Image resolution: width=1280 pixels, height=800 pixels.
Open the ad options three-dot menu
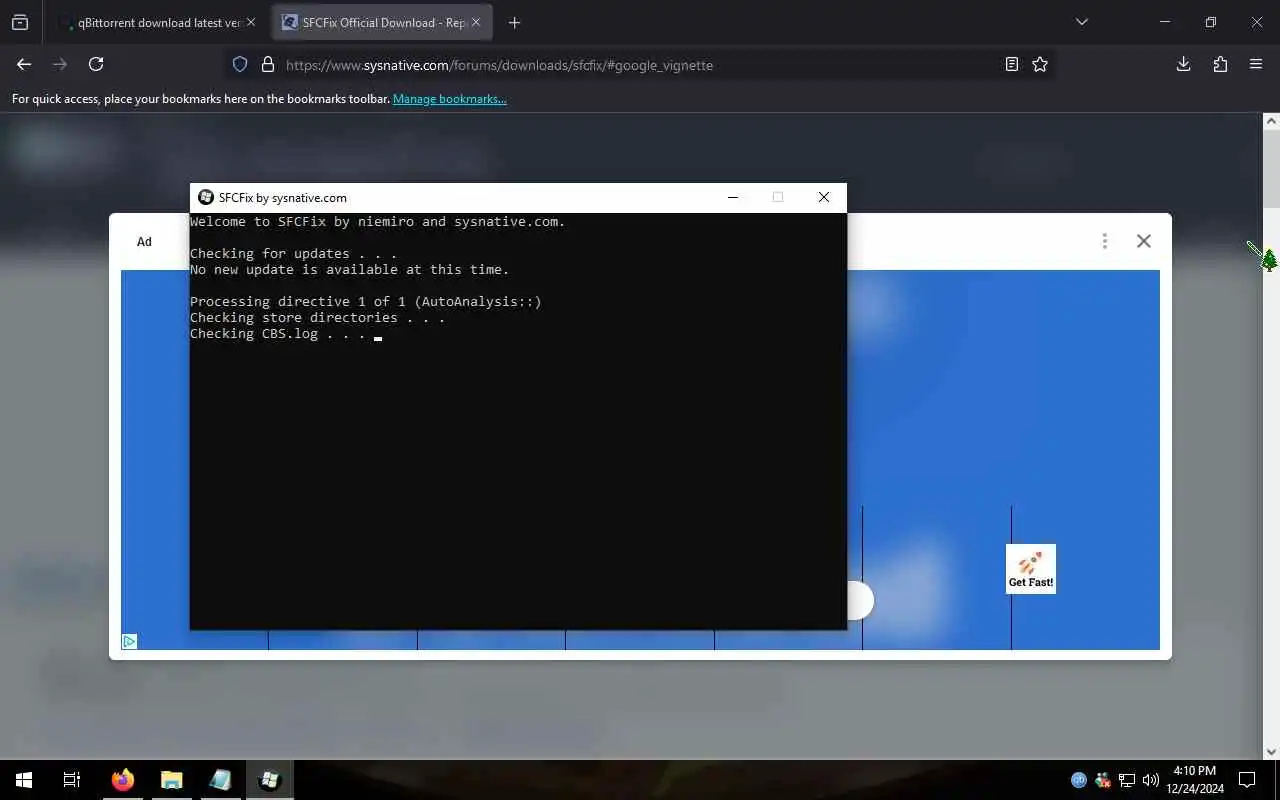tap(1104, 241)
